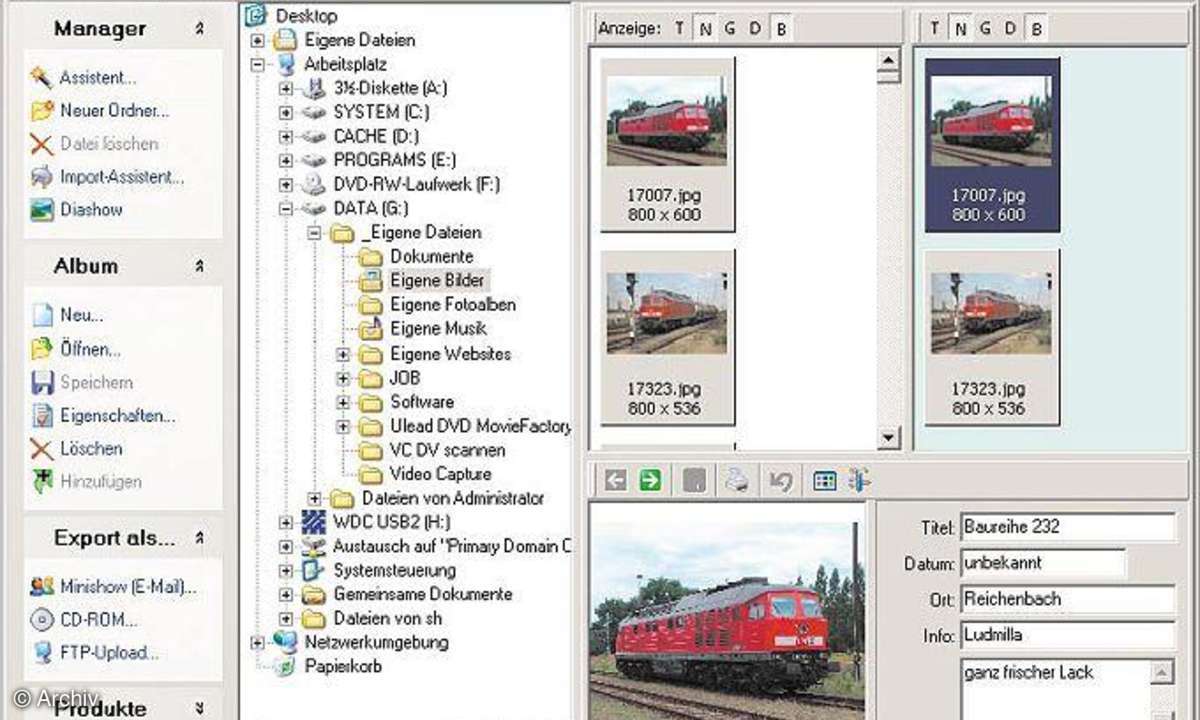Open the Papierkorb tree entry

click(343, 666)
